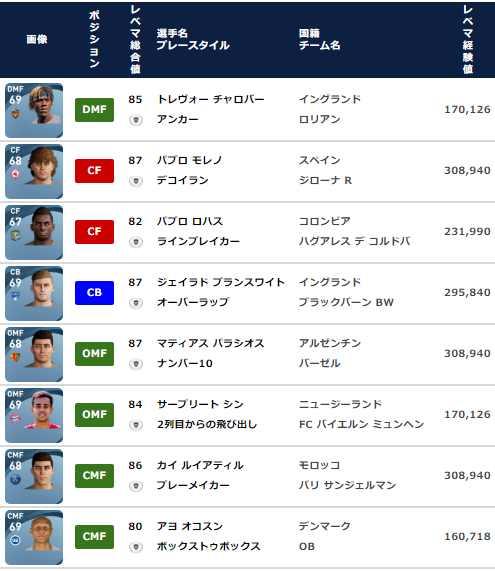
Task: Click the shield icon beside パブロ モレノ
Action: click(135, 181)
